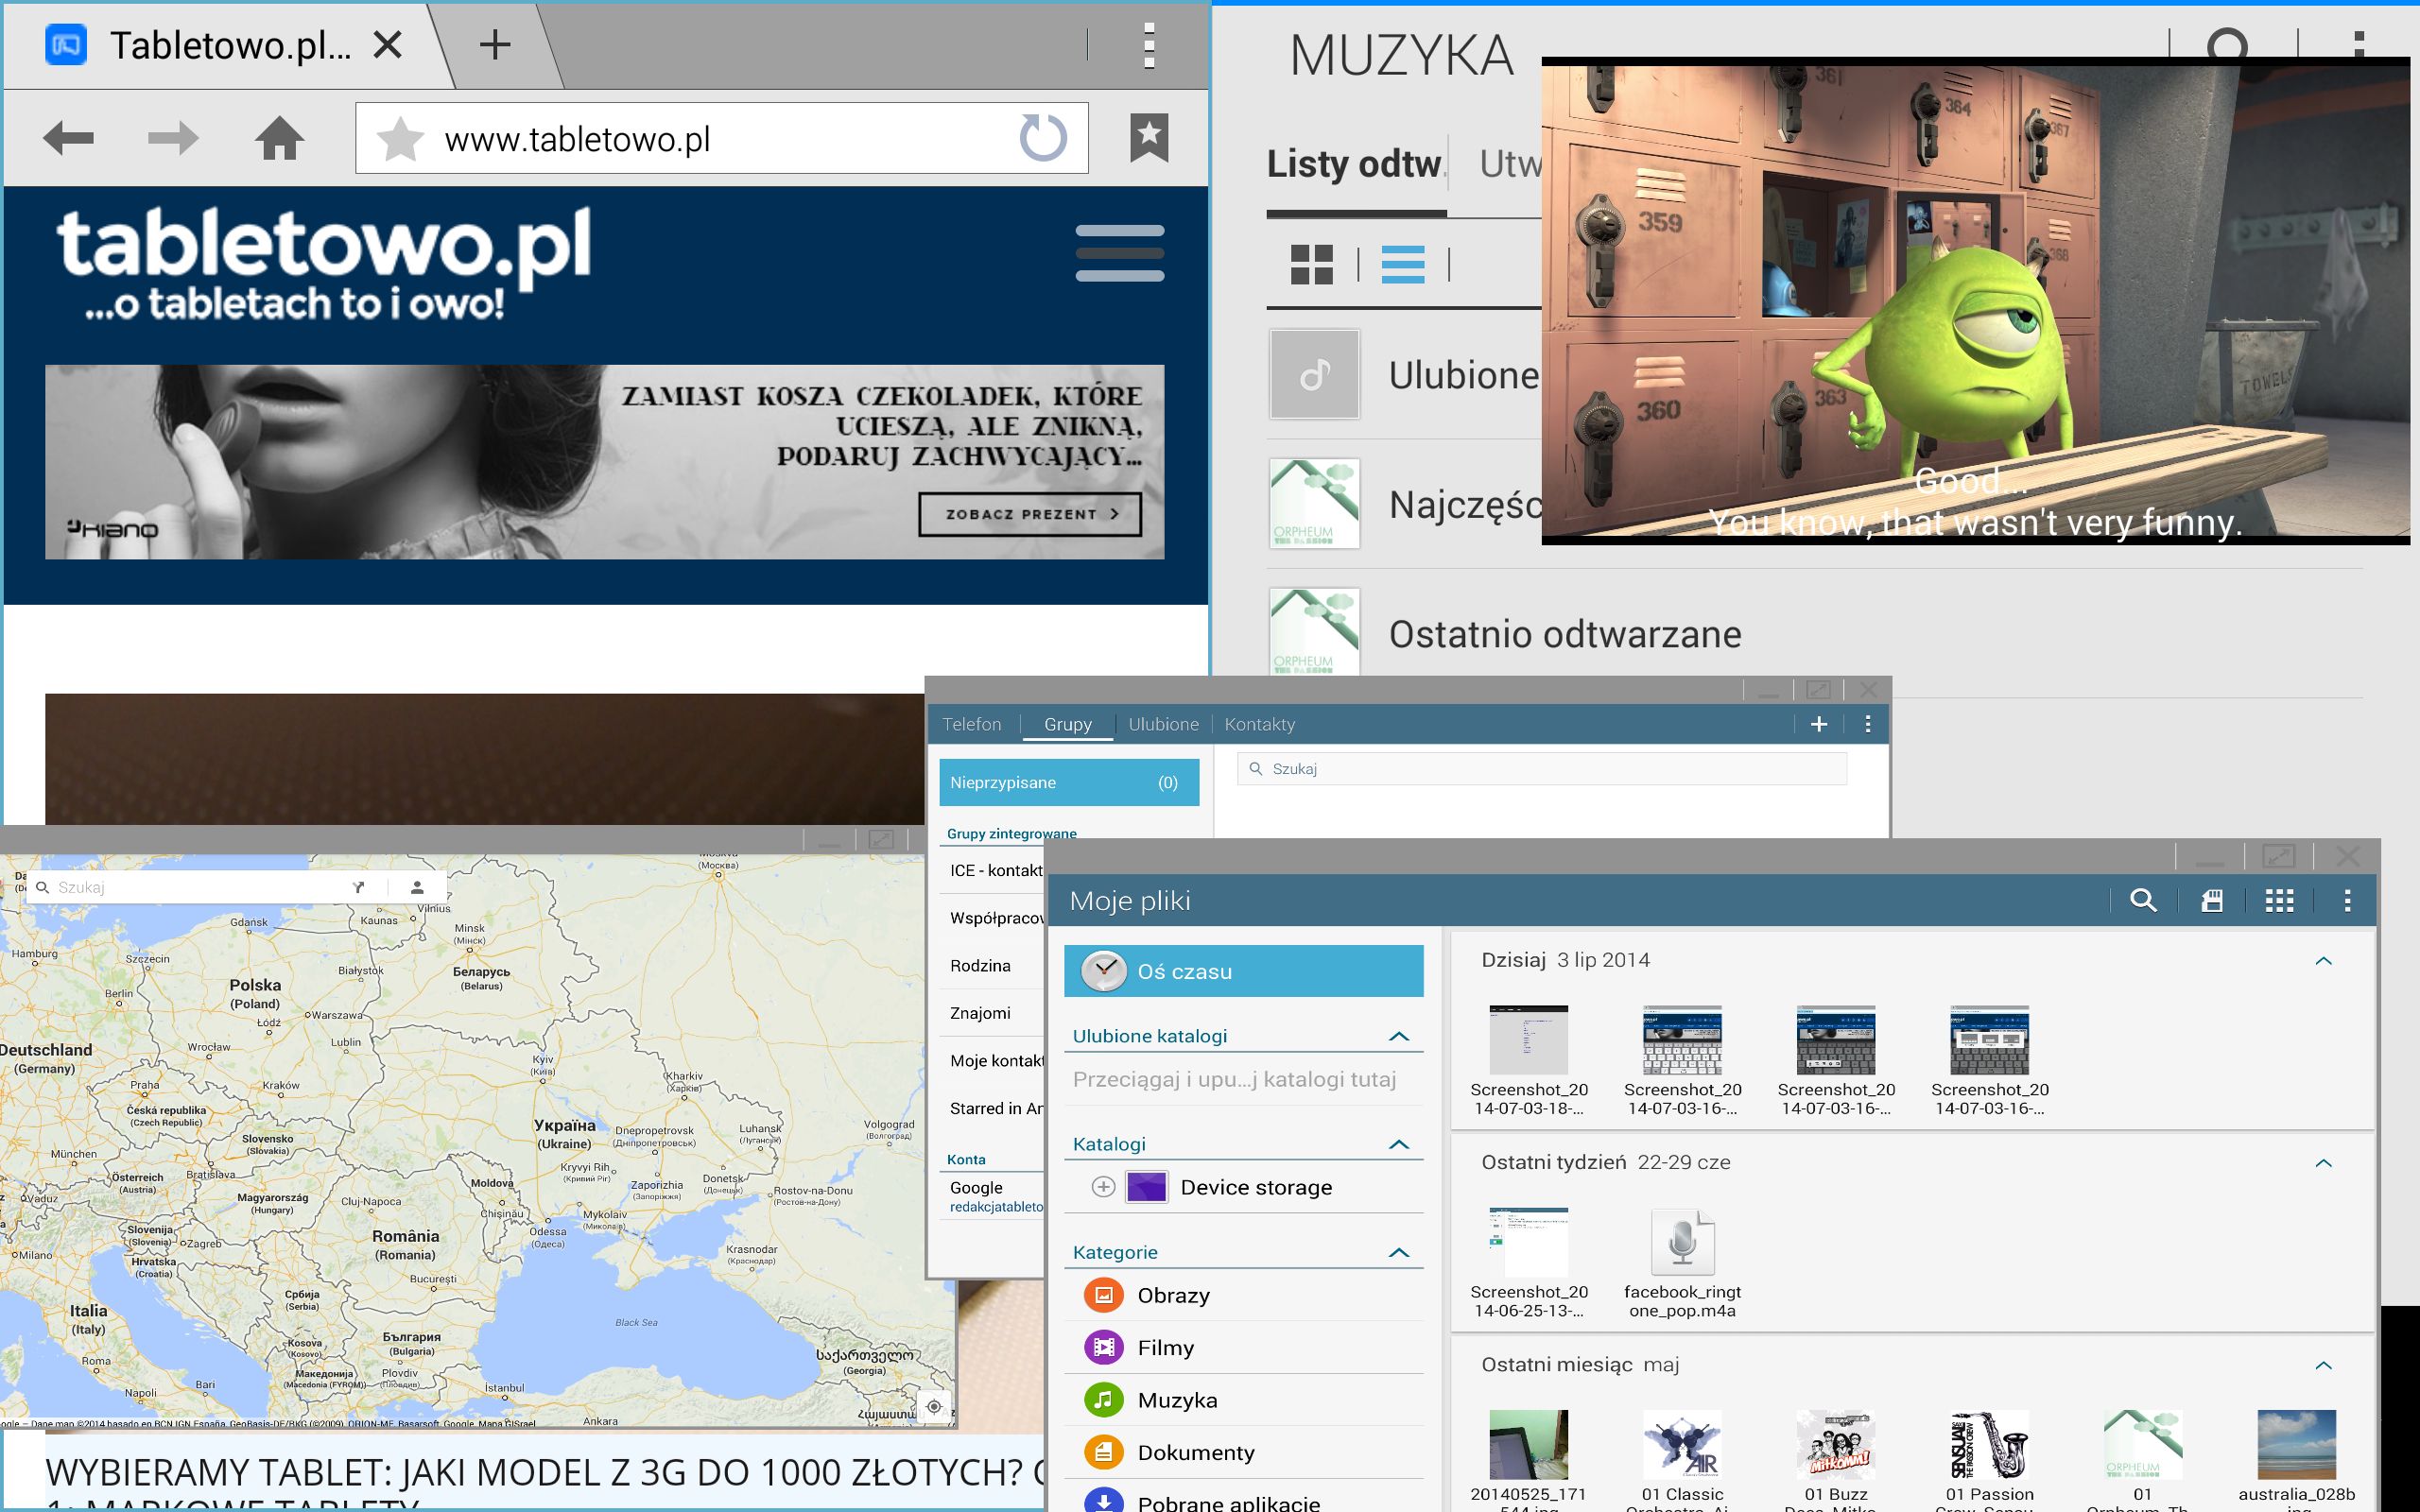
Task: Switch Muzyka to list view
Action: [1402, 265]
